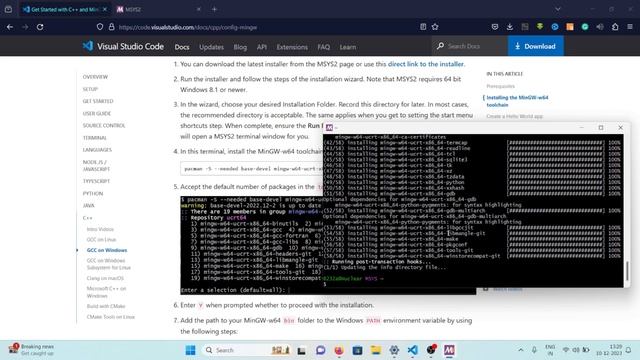Open the Blog menu item
Screen dimensions: 640x360
tap(240, 47)
